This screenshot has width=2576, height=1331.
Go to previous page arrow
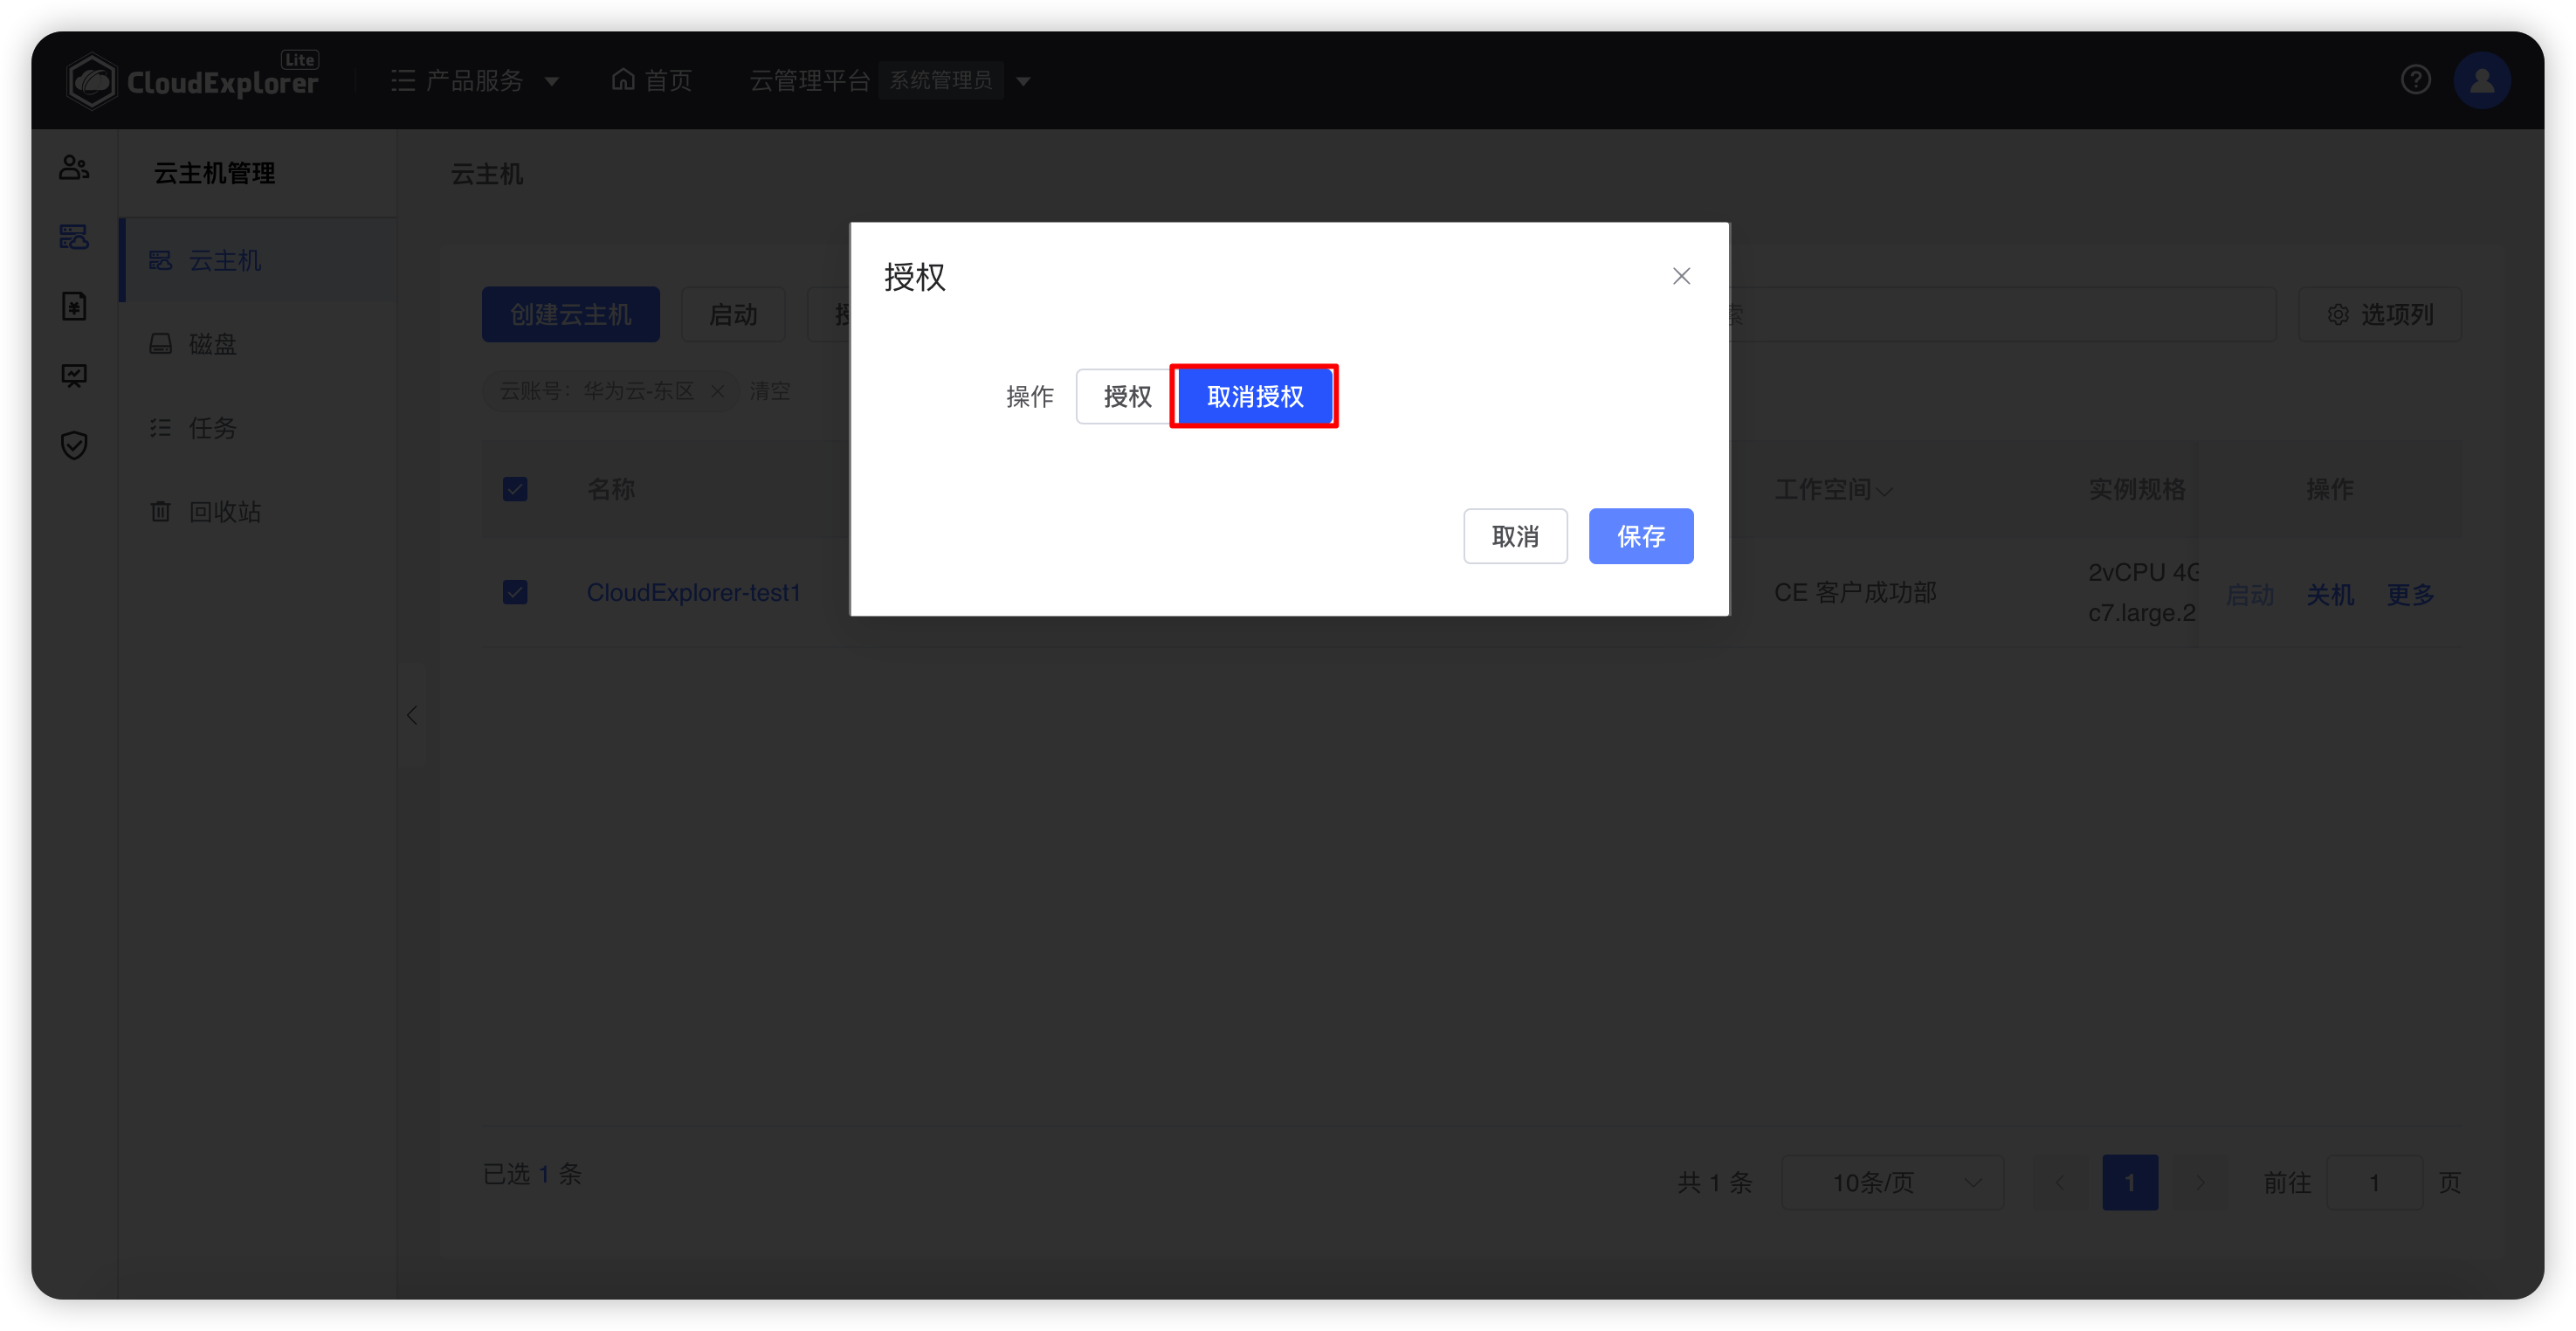2060,1183
